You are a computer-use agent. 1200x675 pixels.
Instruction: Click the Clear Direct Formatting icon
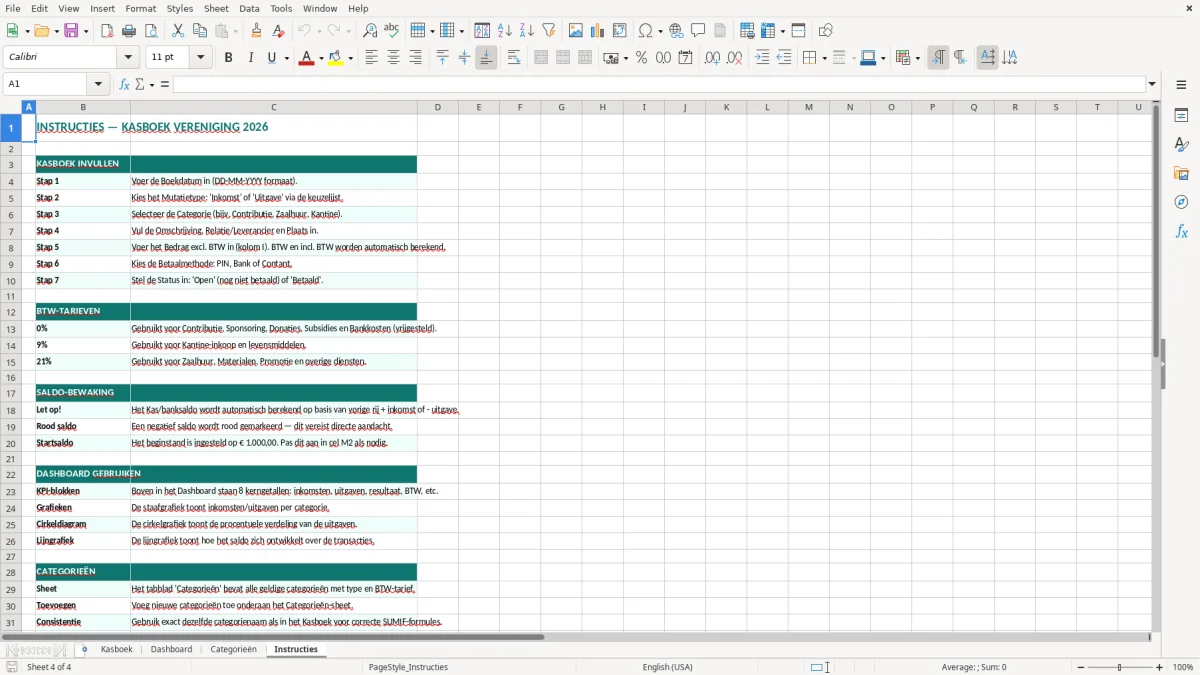point(279,31)
